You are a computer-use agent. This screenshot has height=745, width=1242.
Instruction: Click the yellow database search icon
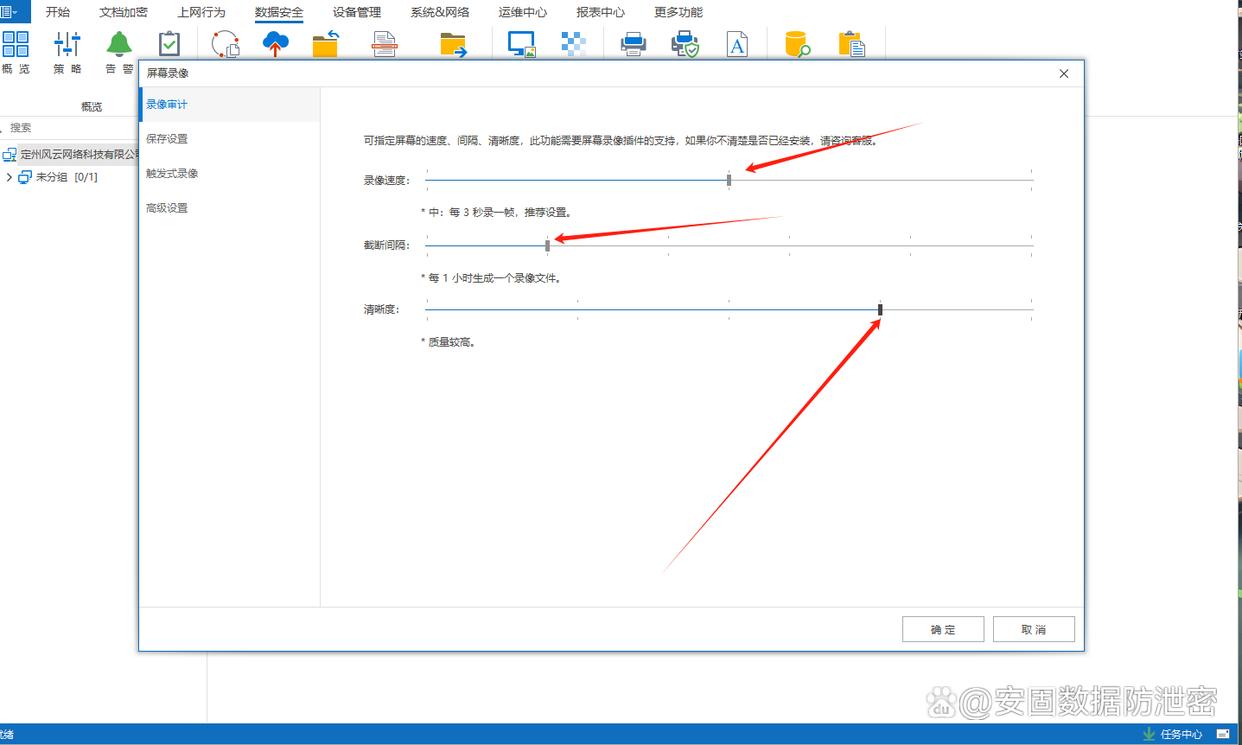pyautogui.click(x=797, y=44)
